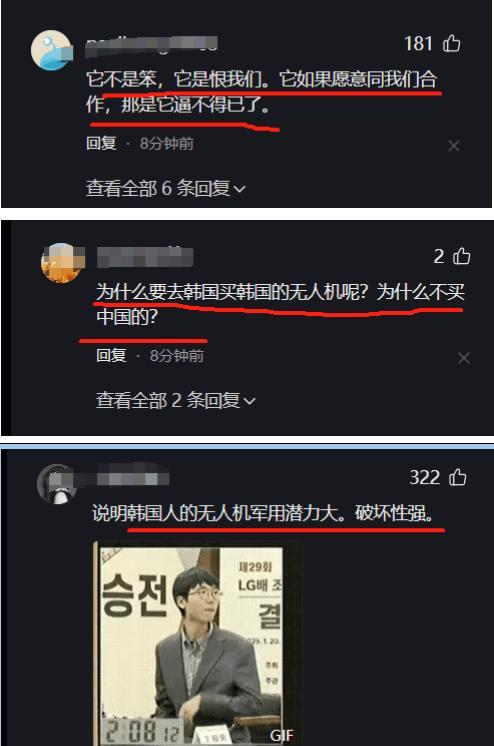The height and width of the screenshot is (746, 494).
Task: Click the 181 like count
Action: click(x=418, y=44)
